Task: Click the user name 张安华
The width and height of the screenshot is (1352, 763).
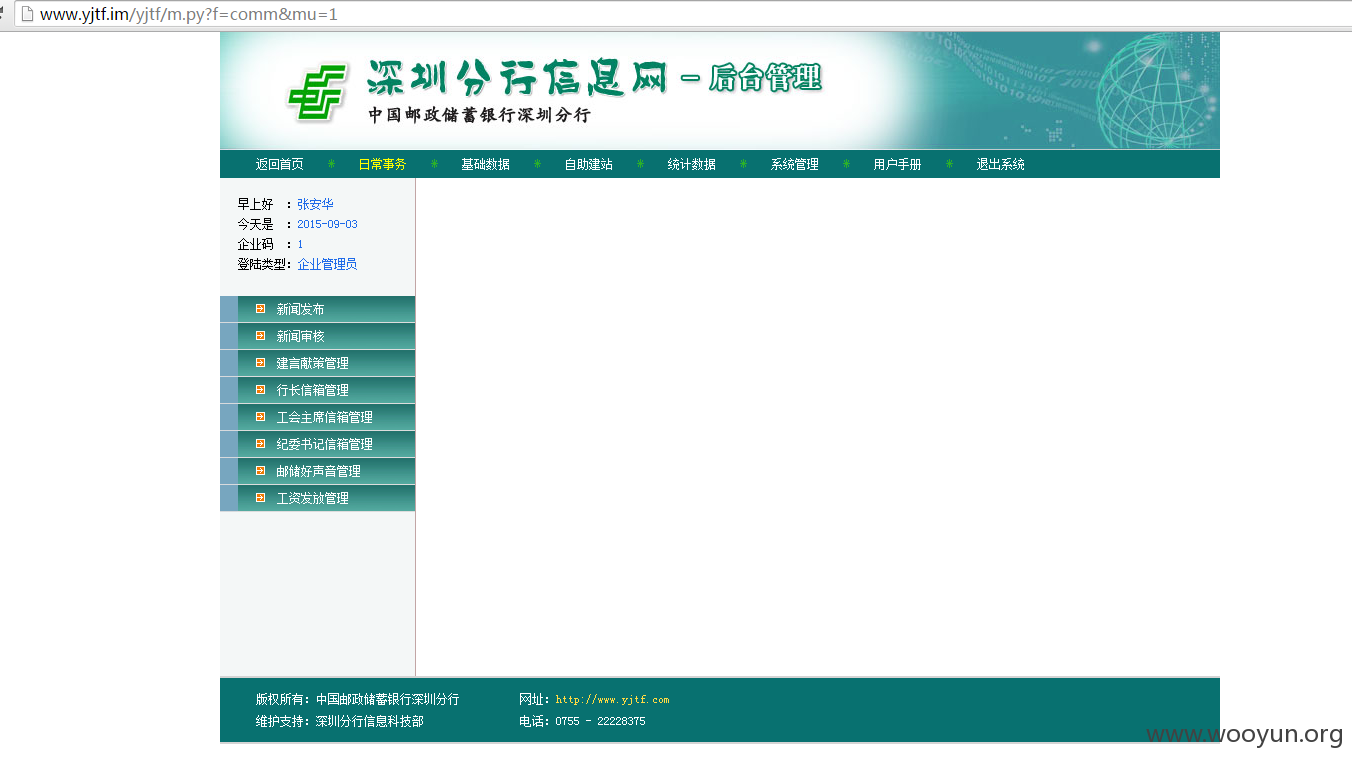Action: tap(315, 204)
